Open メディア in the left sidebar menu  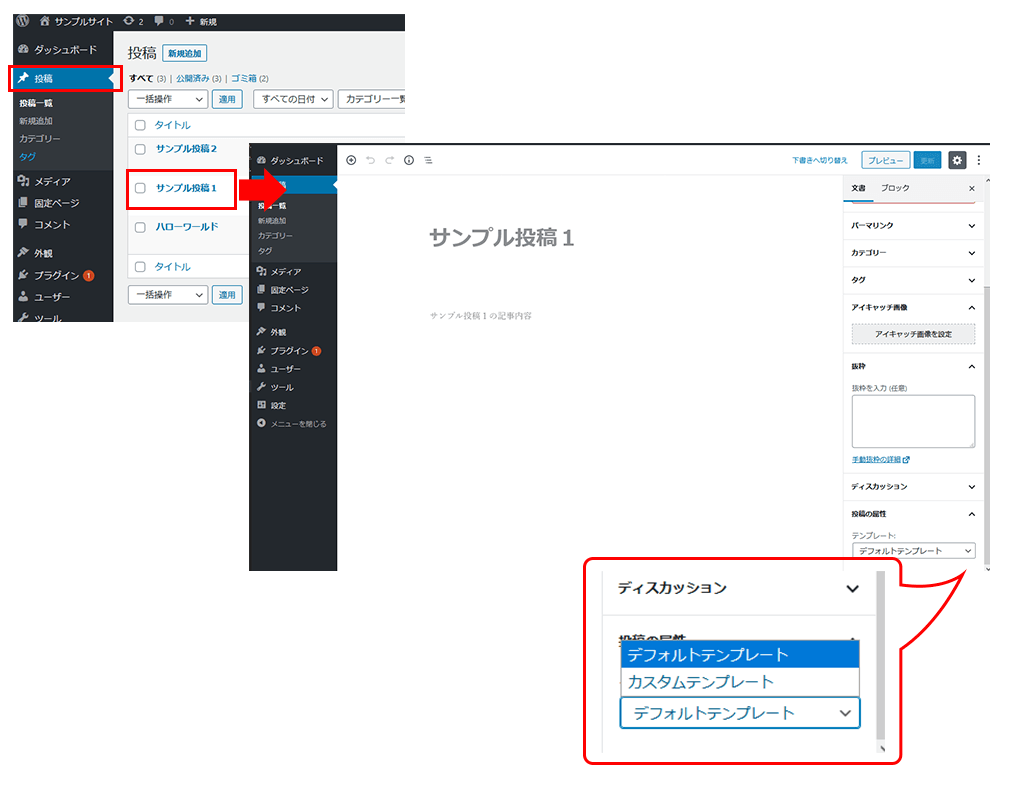[52, 181]
